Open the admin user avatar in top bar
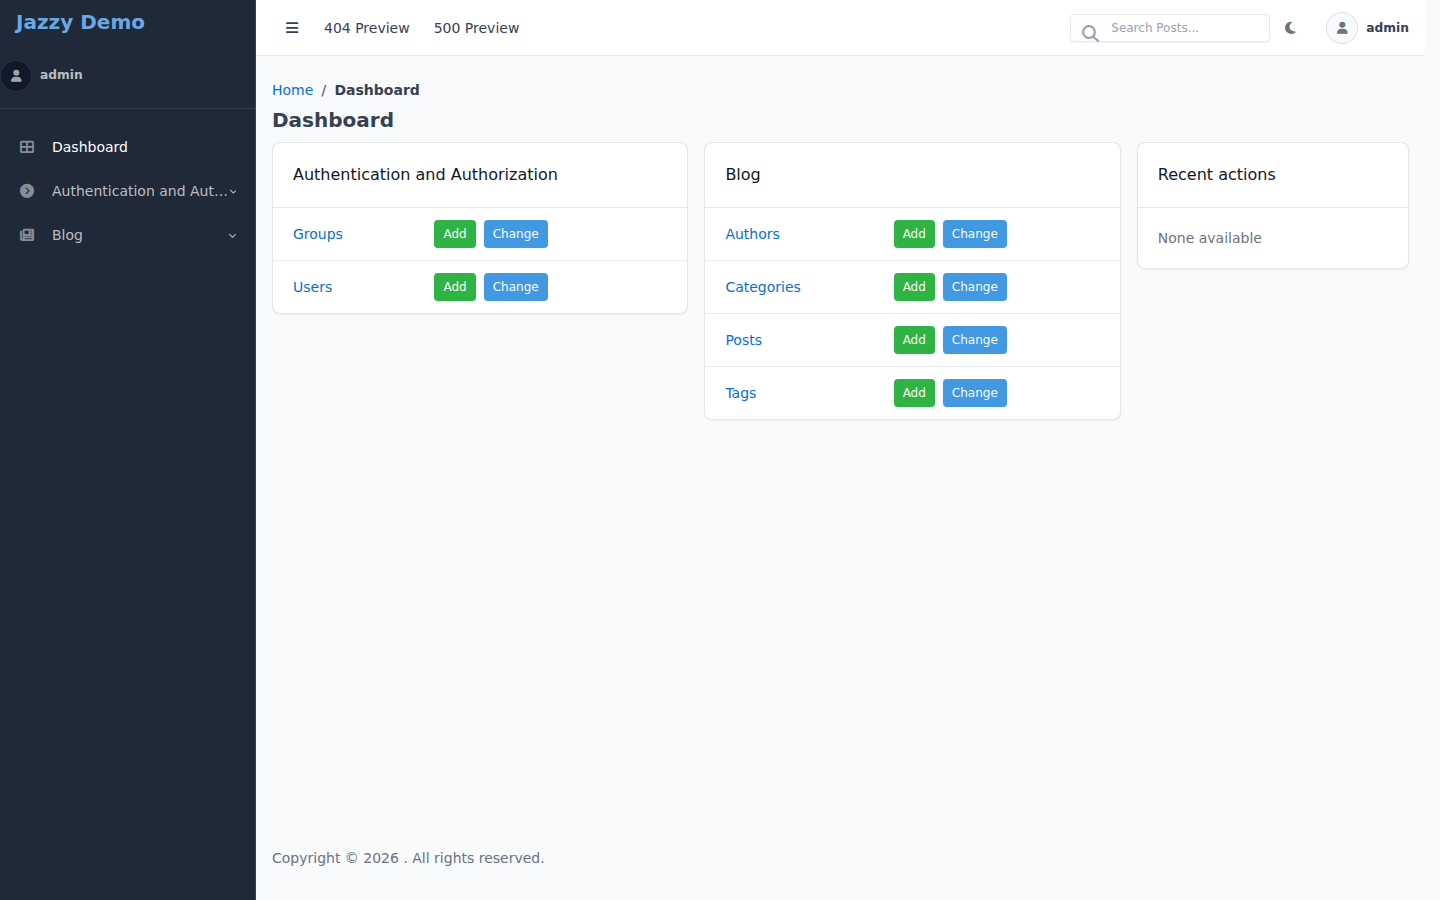This screenshot has width=1440, height=900. (1342, 28)
